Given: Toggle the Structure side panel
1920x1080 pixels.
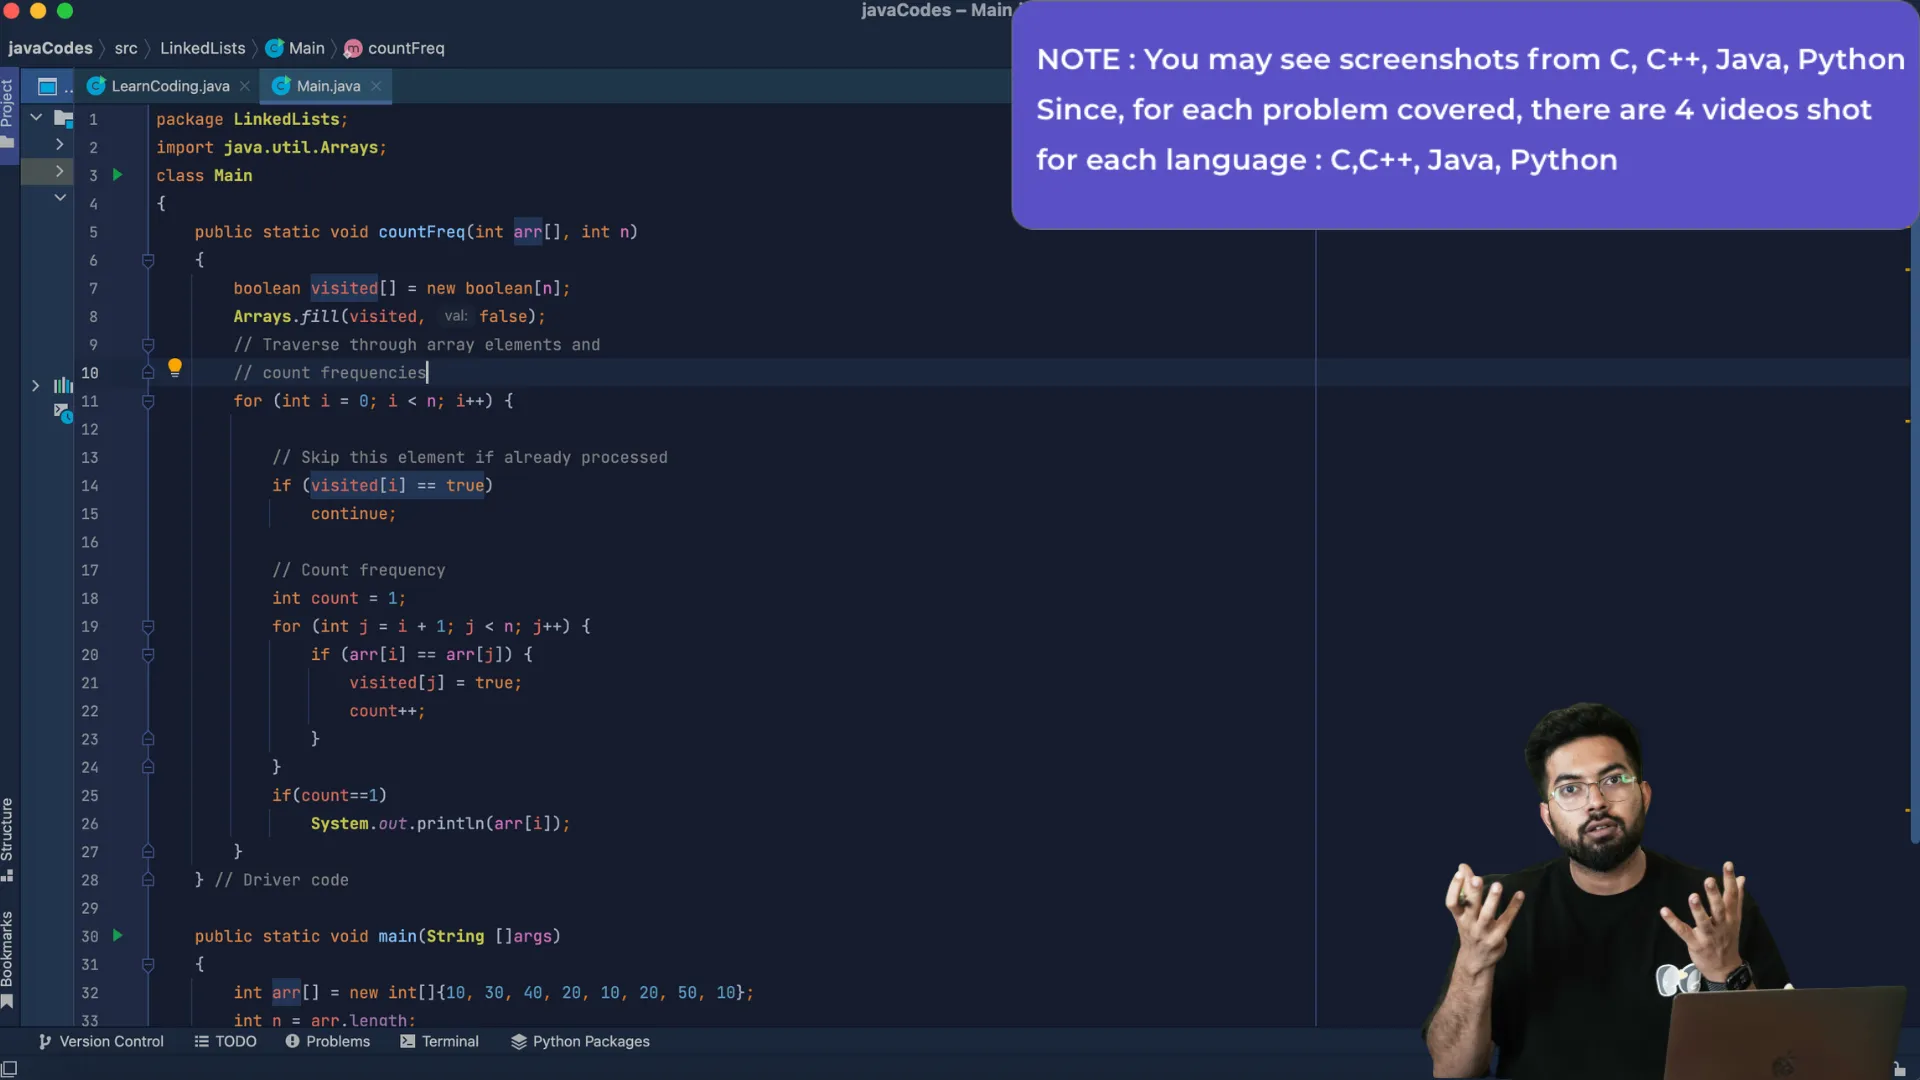Looking at the screenshot, I should (8, 838).
